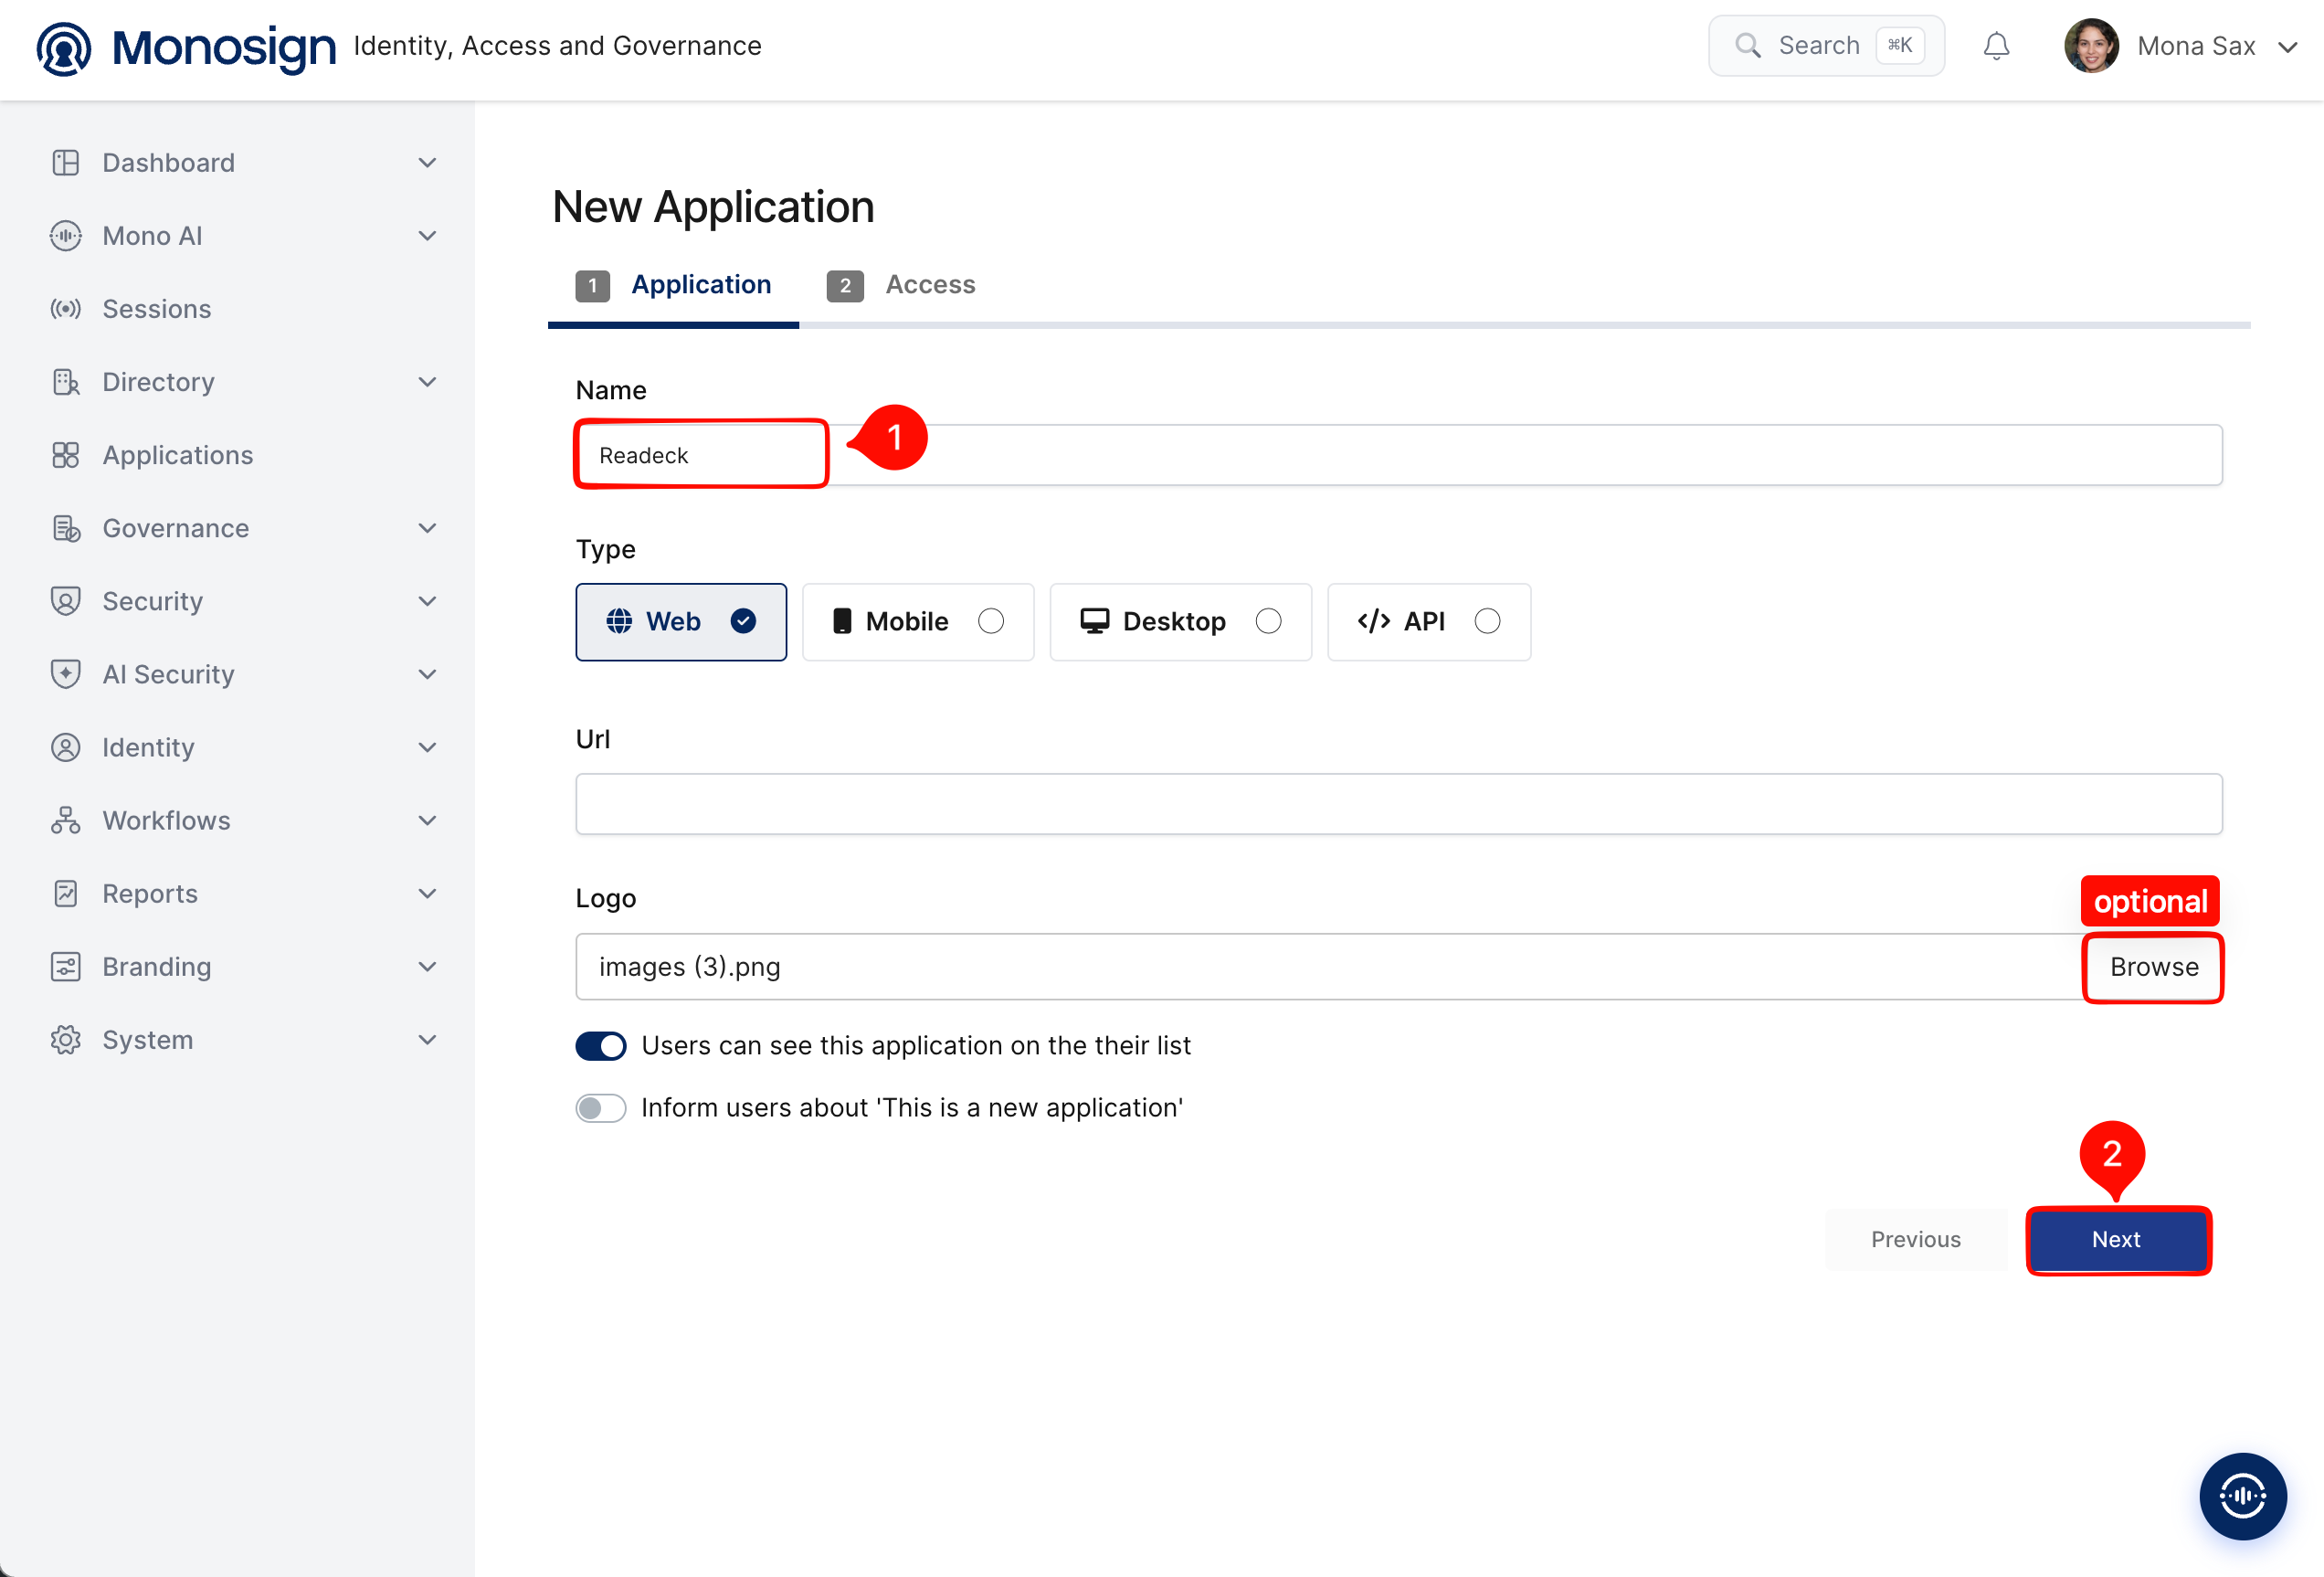Image resolution: width=2324 pixels, height=1577 pixels.
Task: Open the Mono AI floating assistant button
Action: click(x=2243, y=1496)
